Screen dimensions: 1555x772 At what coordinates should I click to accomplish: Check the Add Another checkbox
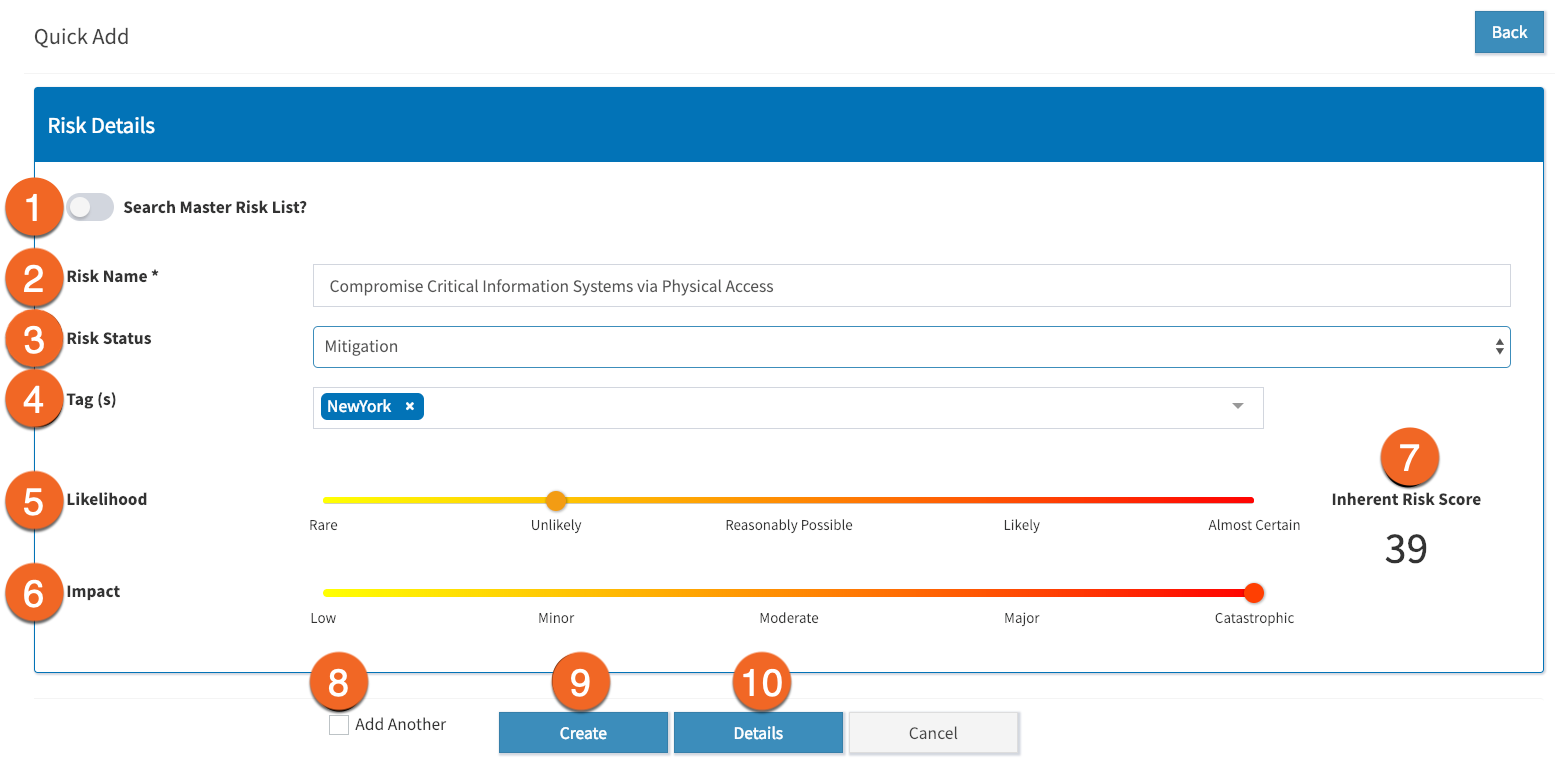(x=338, y=724)
